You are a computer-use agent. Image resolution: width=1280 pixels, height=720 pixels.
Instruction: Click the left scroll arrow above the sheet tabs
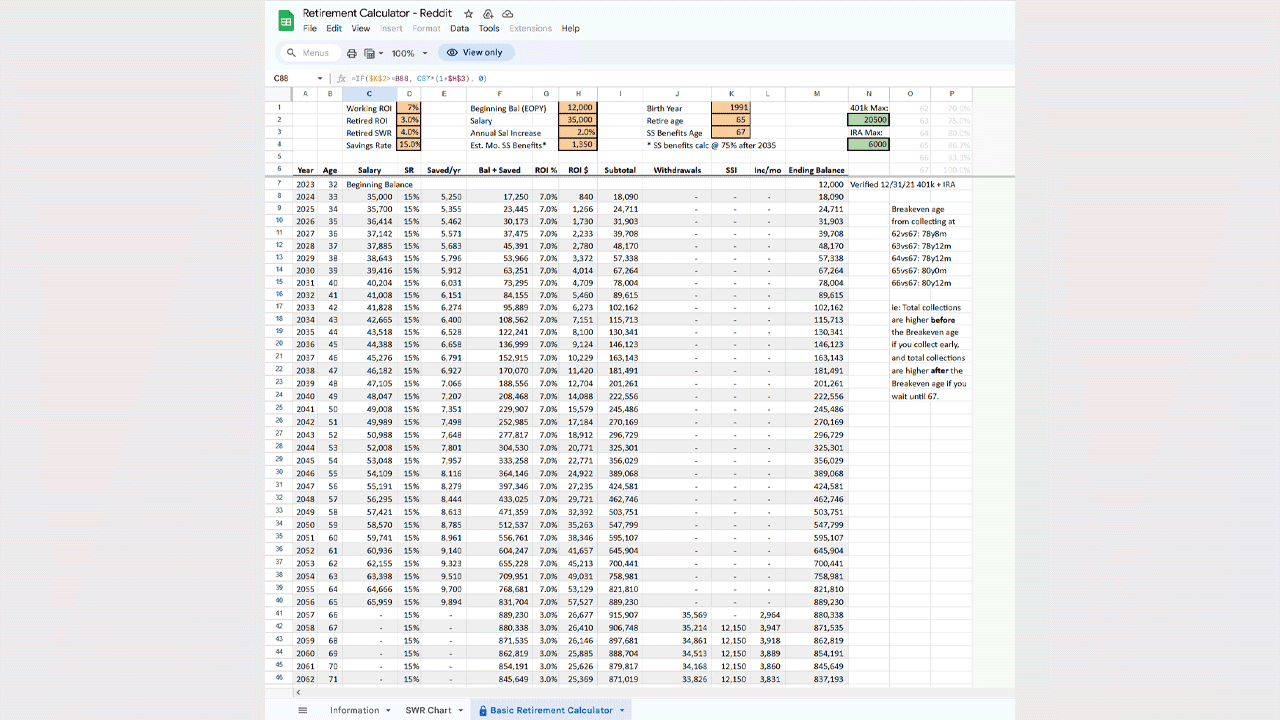tap(296, 692)
